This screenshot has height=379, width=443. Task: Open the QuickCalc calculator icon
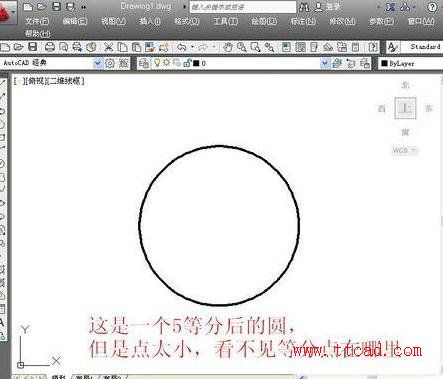pos(356,47)
